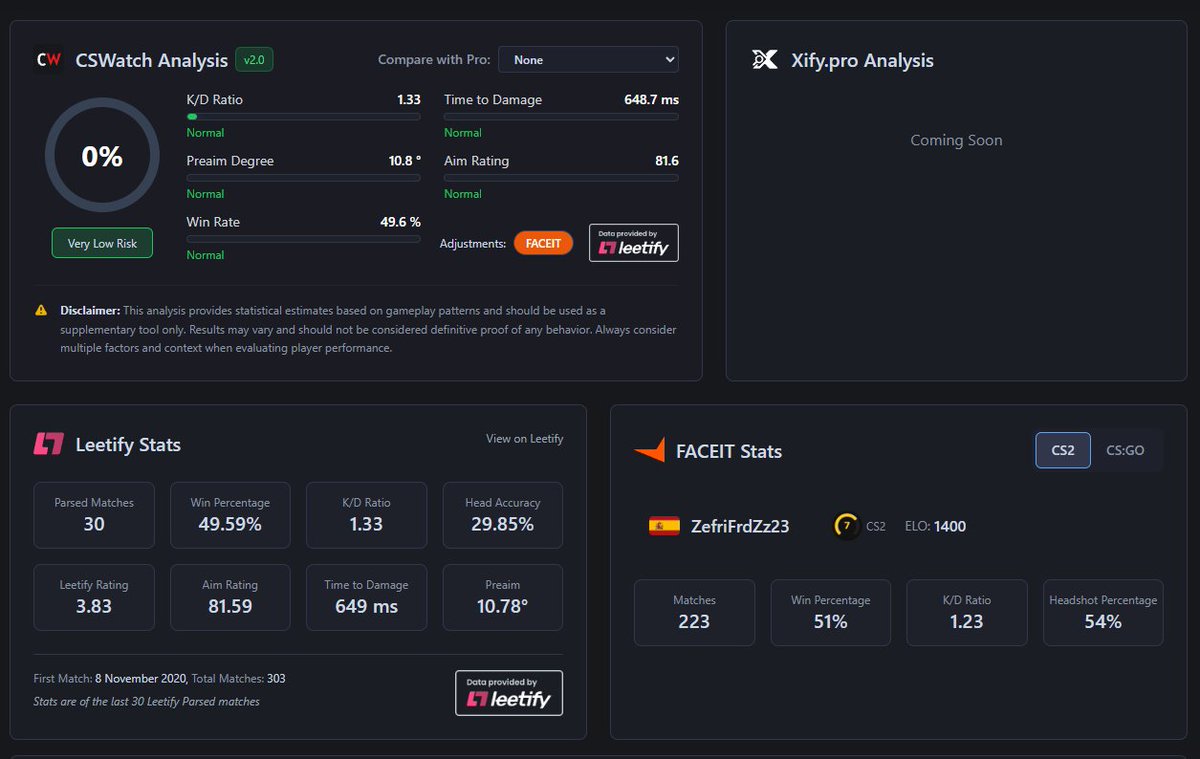Select the Preaim 10.78° card
The image size is (1200, 759).
click(503, 597)
